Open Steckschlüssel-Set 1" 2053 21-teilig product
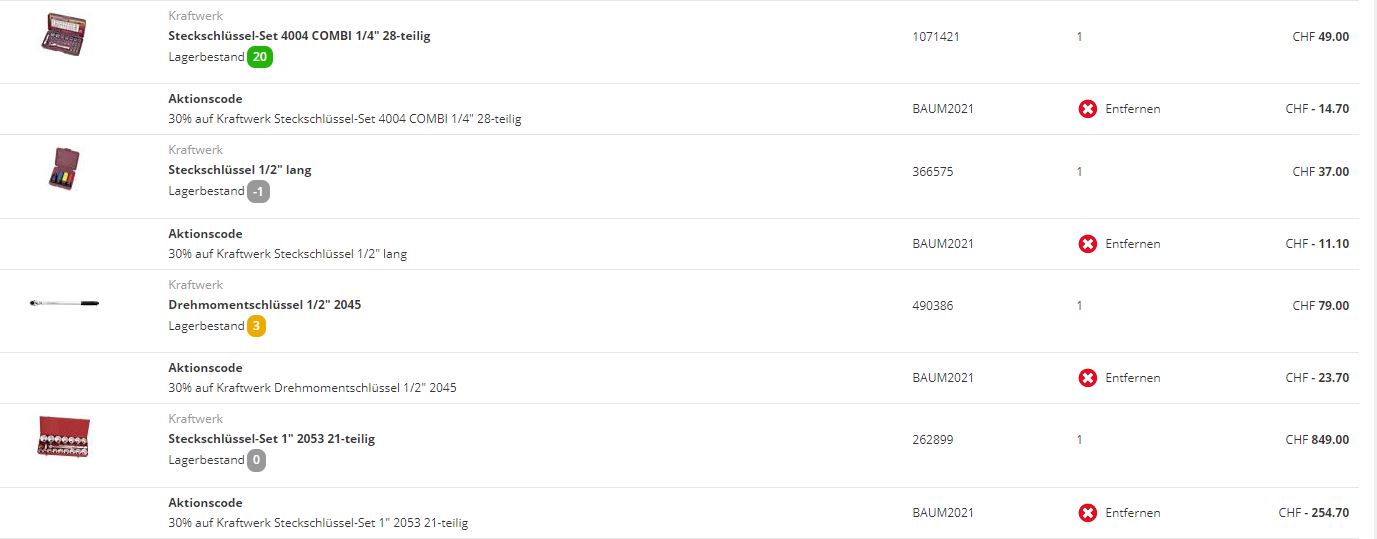Screen dimensions: 1377x539 [x=272, y=439]
